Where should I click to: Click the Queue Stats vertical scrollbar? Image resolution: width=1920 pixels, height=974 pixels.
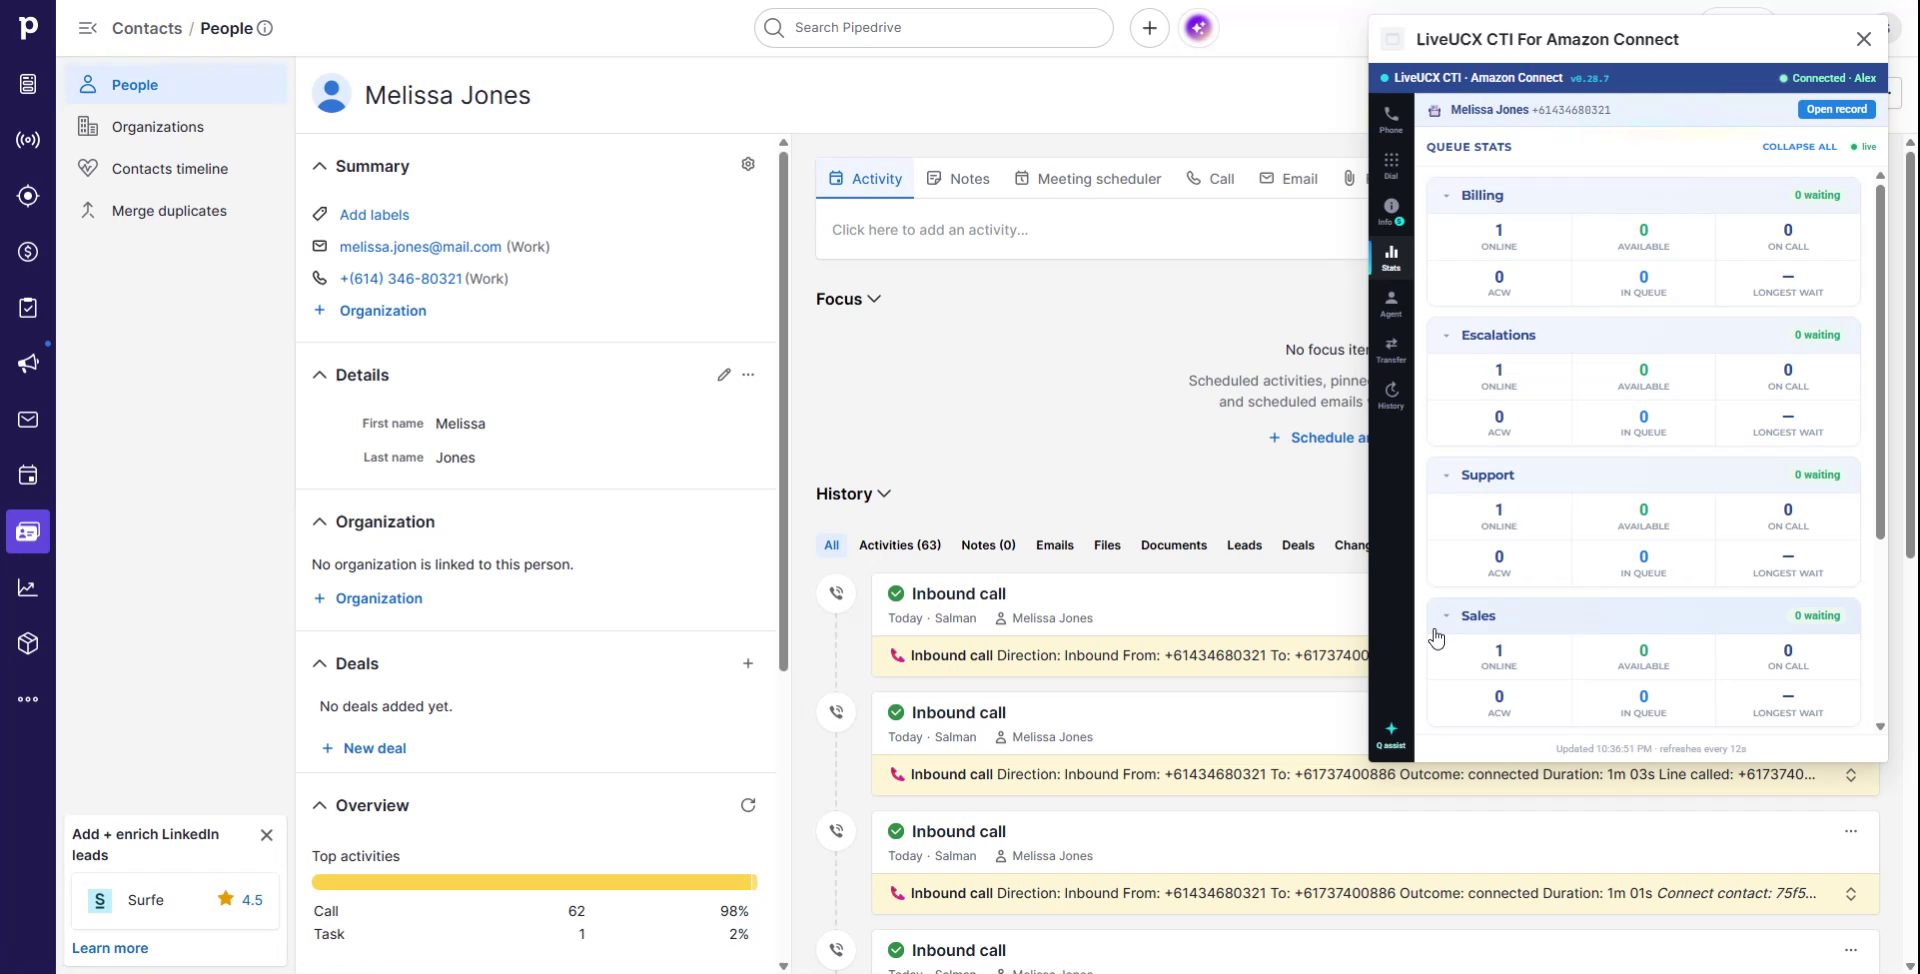[x=1880, y=362]
